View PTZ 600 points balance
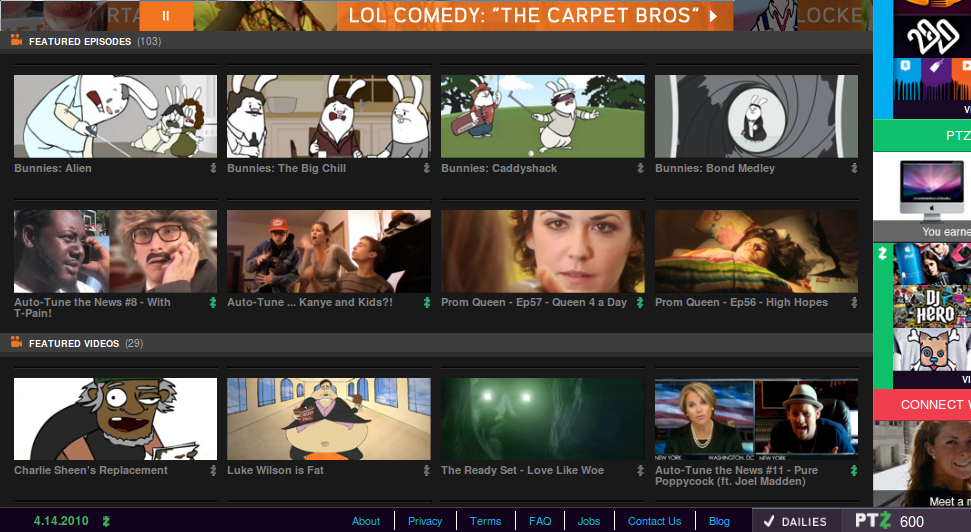Viewport: 971px width, 532px height. 890,521
